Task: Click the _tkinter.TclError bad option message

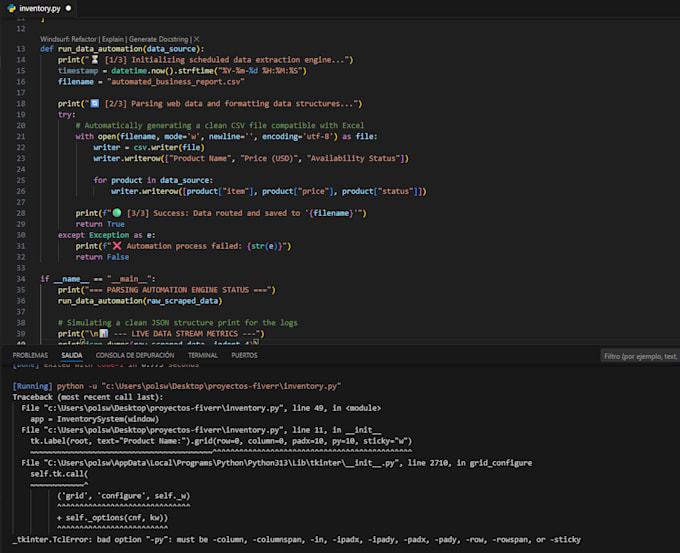Action: coord(296,540)
